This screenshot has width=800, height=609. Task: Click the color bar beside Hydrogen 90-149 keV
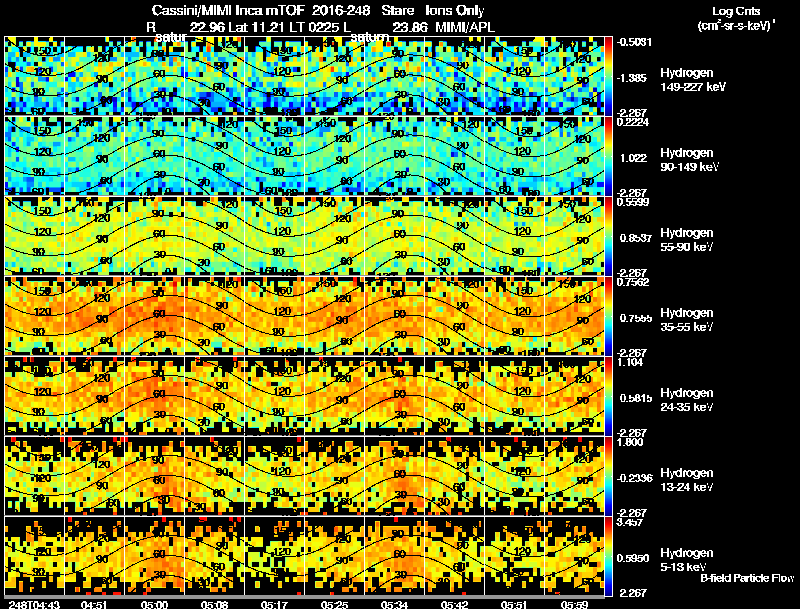click(608, 156)
